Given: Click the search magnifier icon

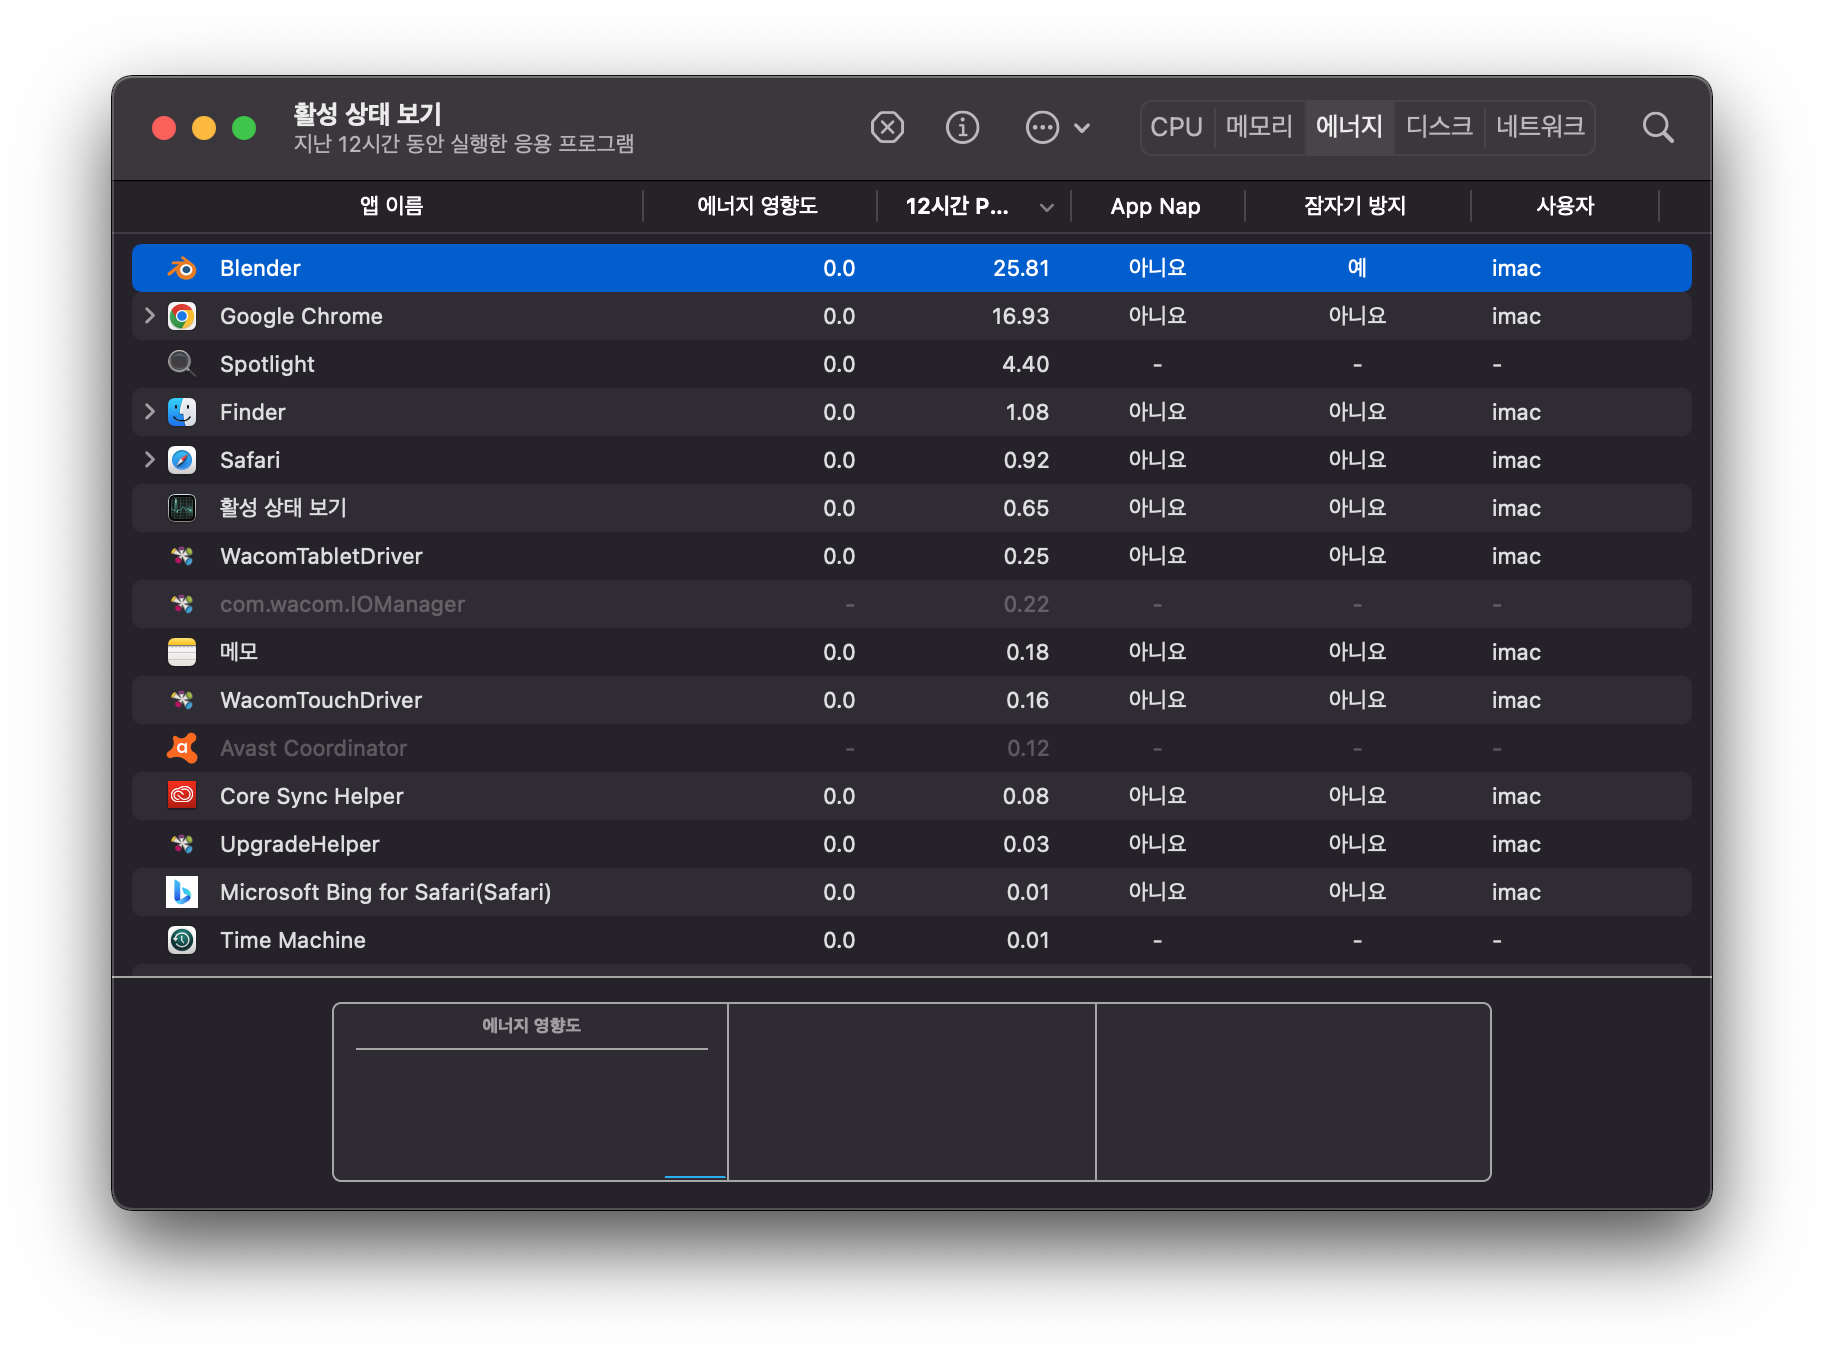Looking at the screenshot, I should [x=1657, y=128].
